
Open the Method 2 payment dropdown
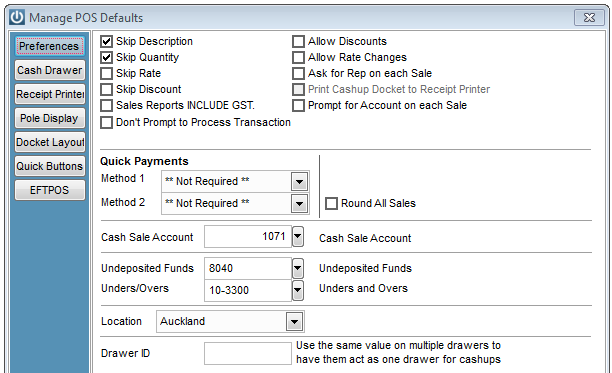(299, 204)
